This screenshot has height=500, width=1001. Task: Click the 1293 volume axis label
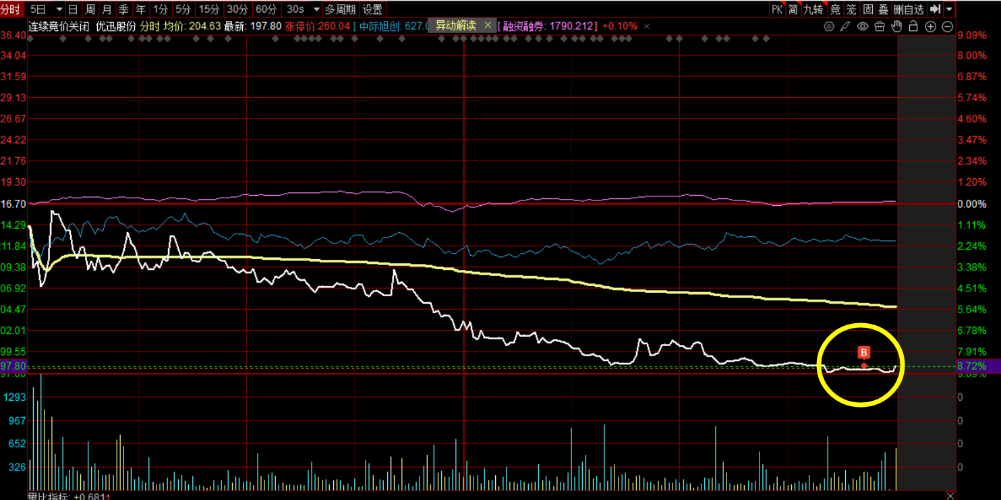coord(15,397)
